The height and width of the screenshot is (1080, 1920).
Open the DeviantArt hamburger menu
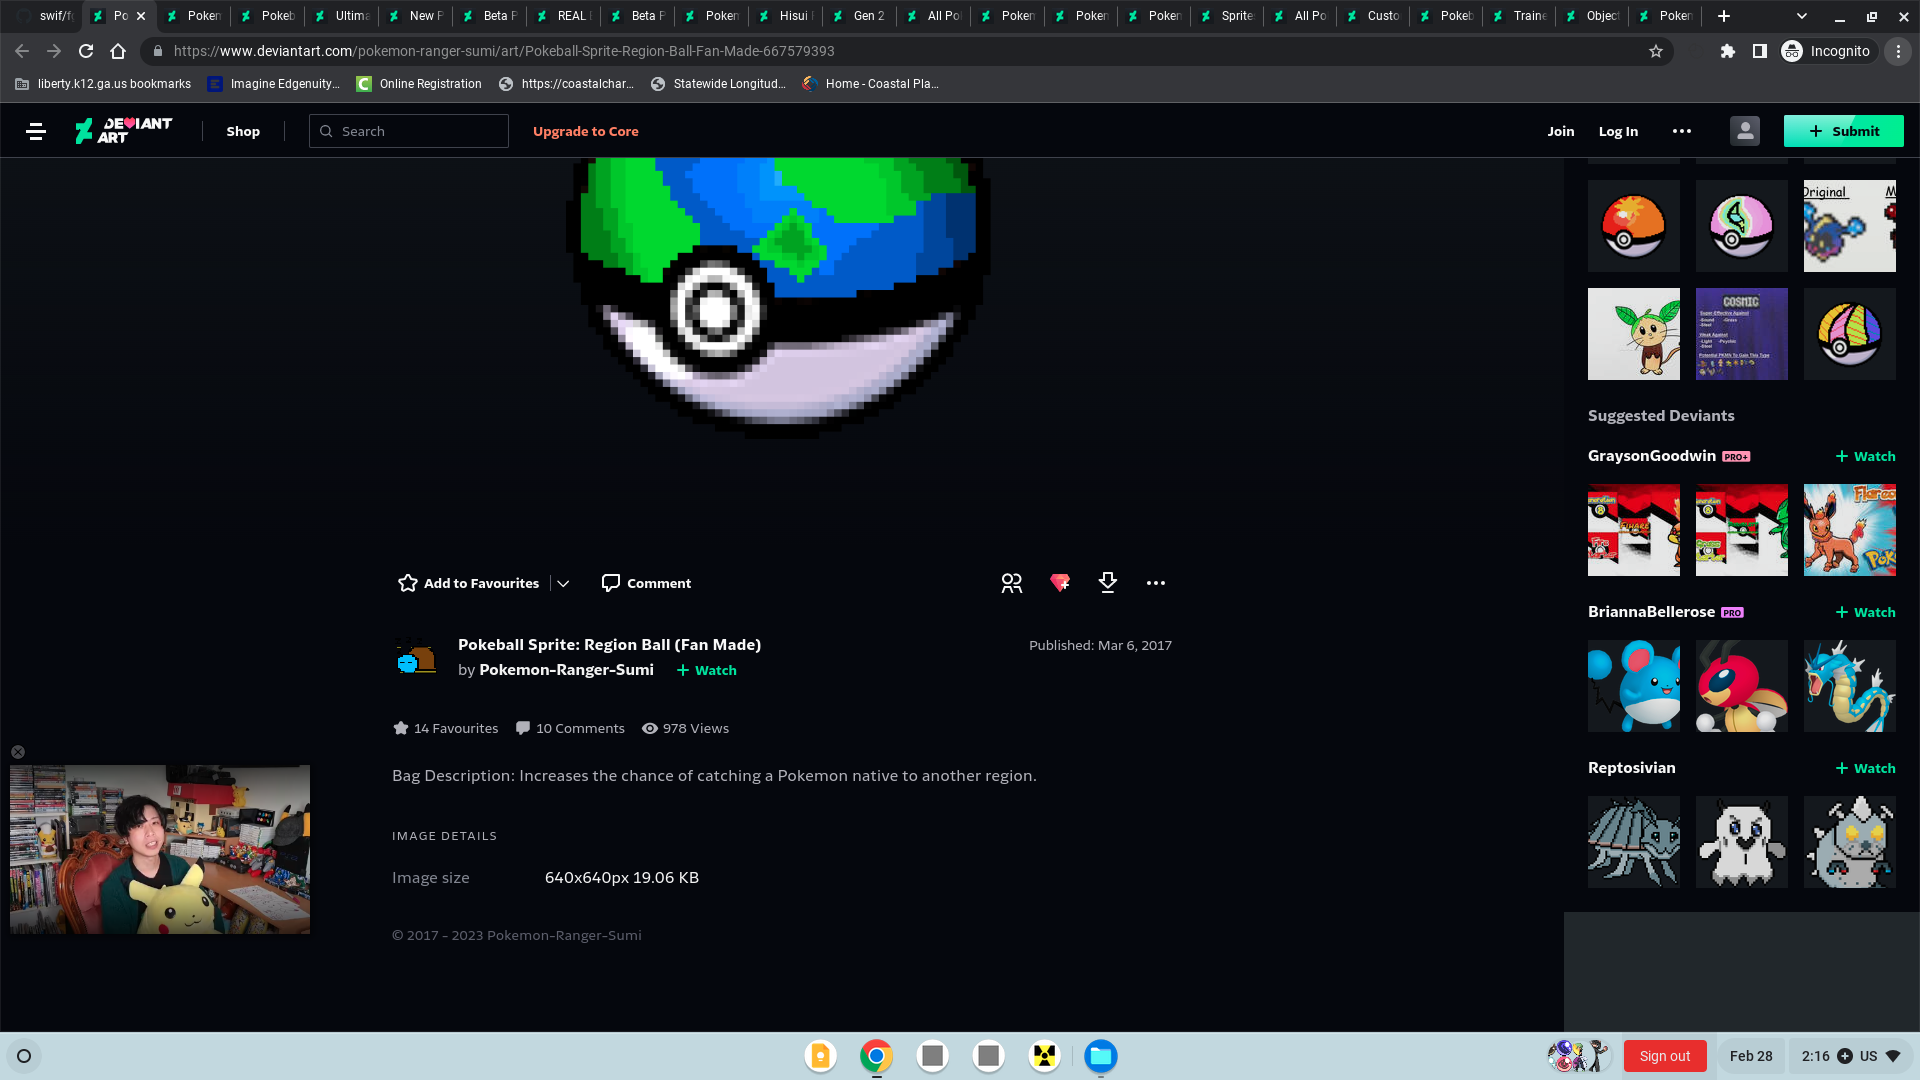[36, 131]
